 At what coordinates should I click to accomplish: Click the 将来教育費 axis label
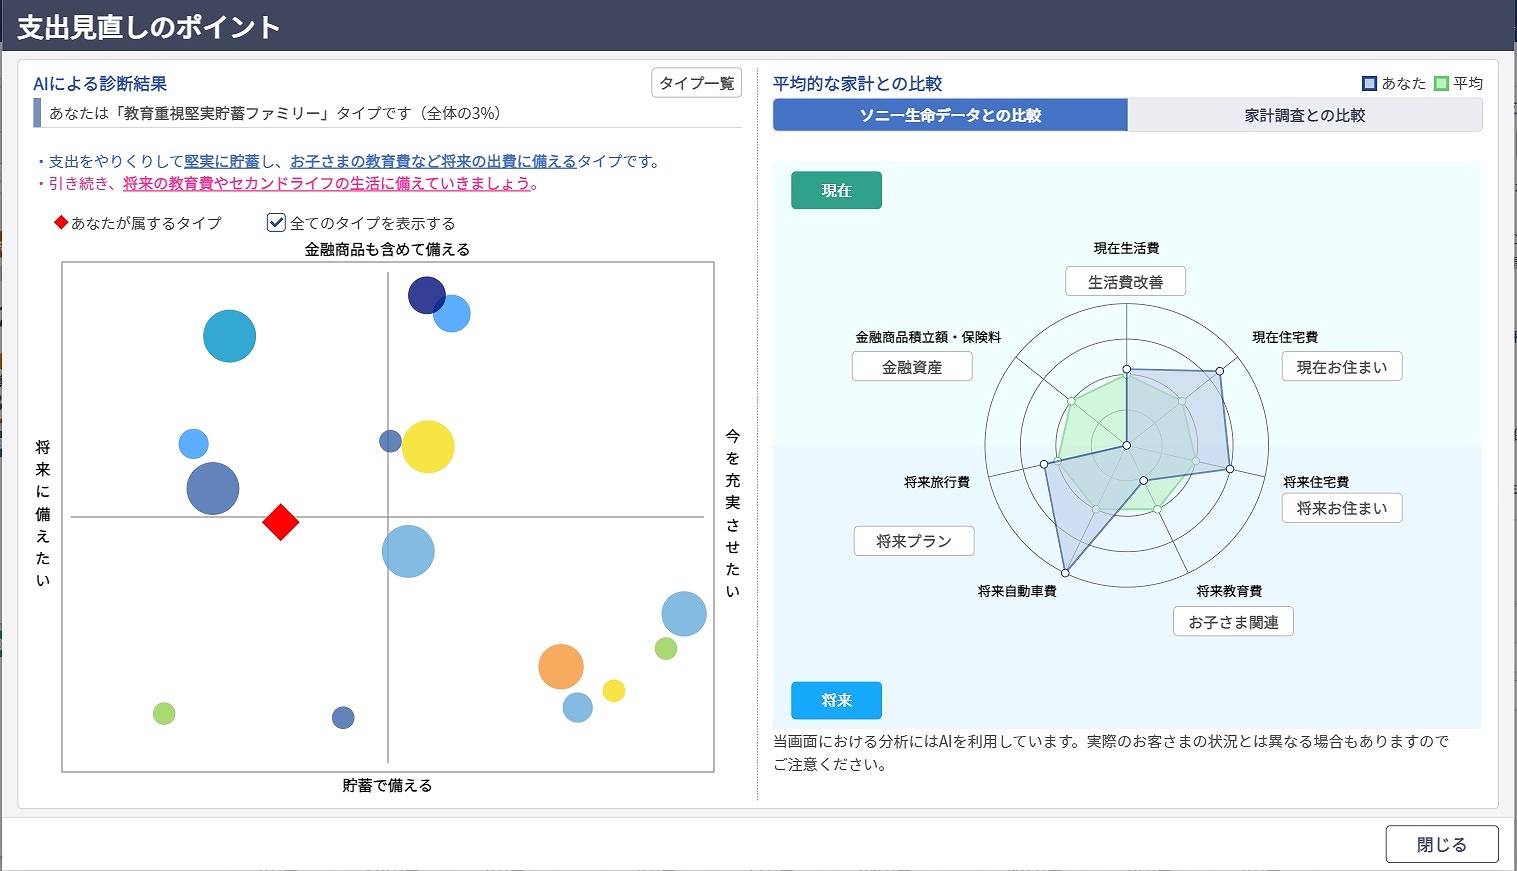(x=1229, y=591)
